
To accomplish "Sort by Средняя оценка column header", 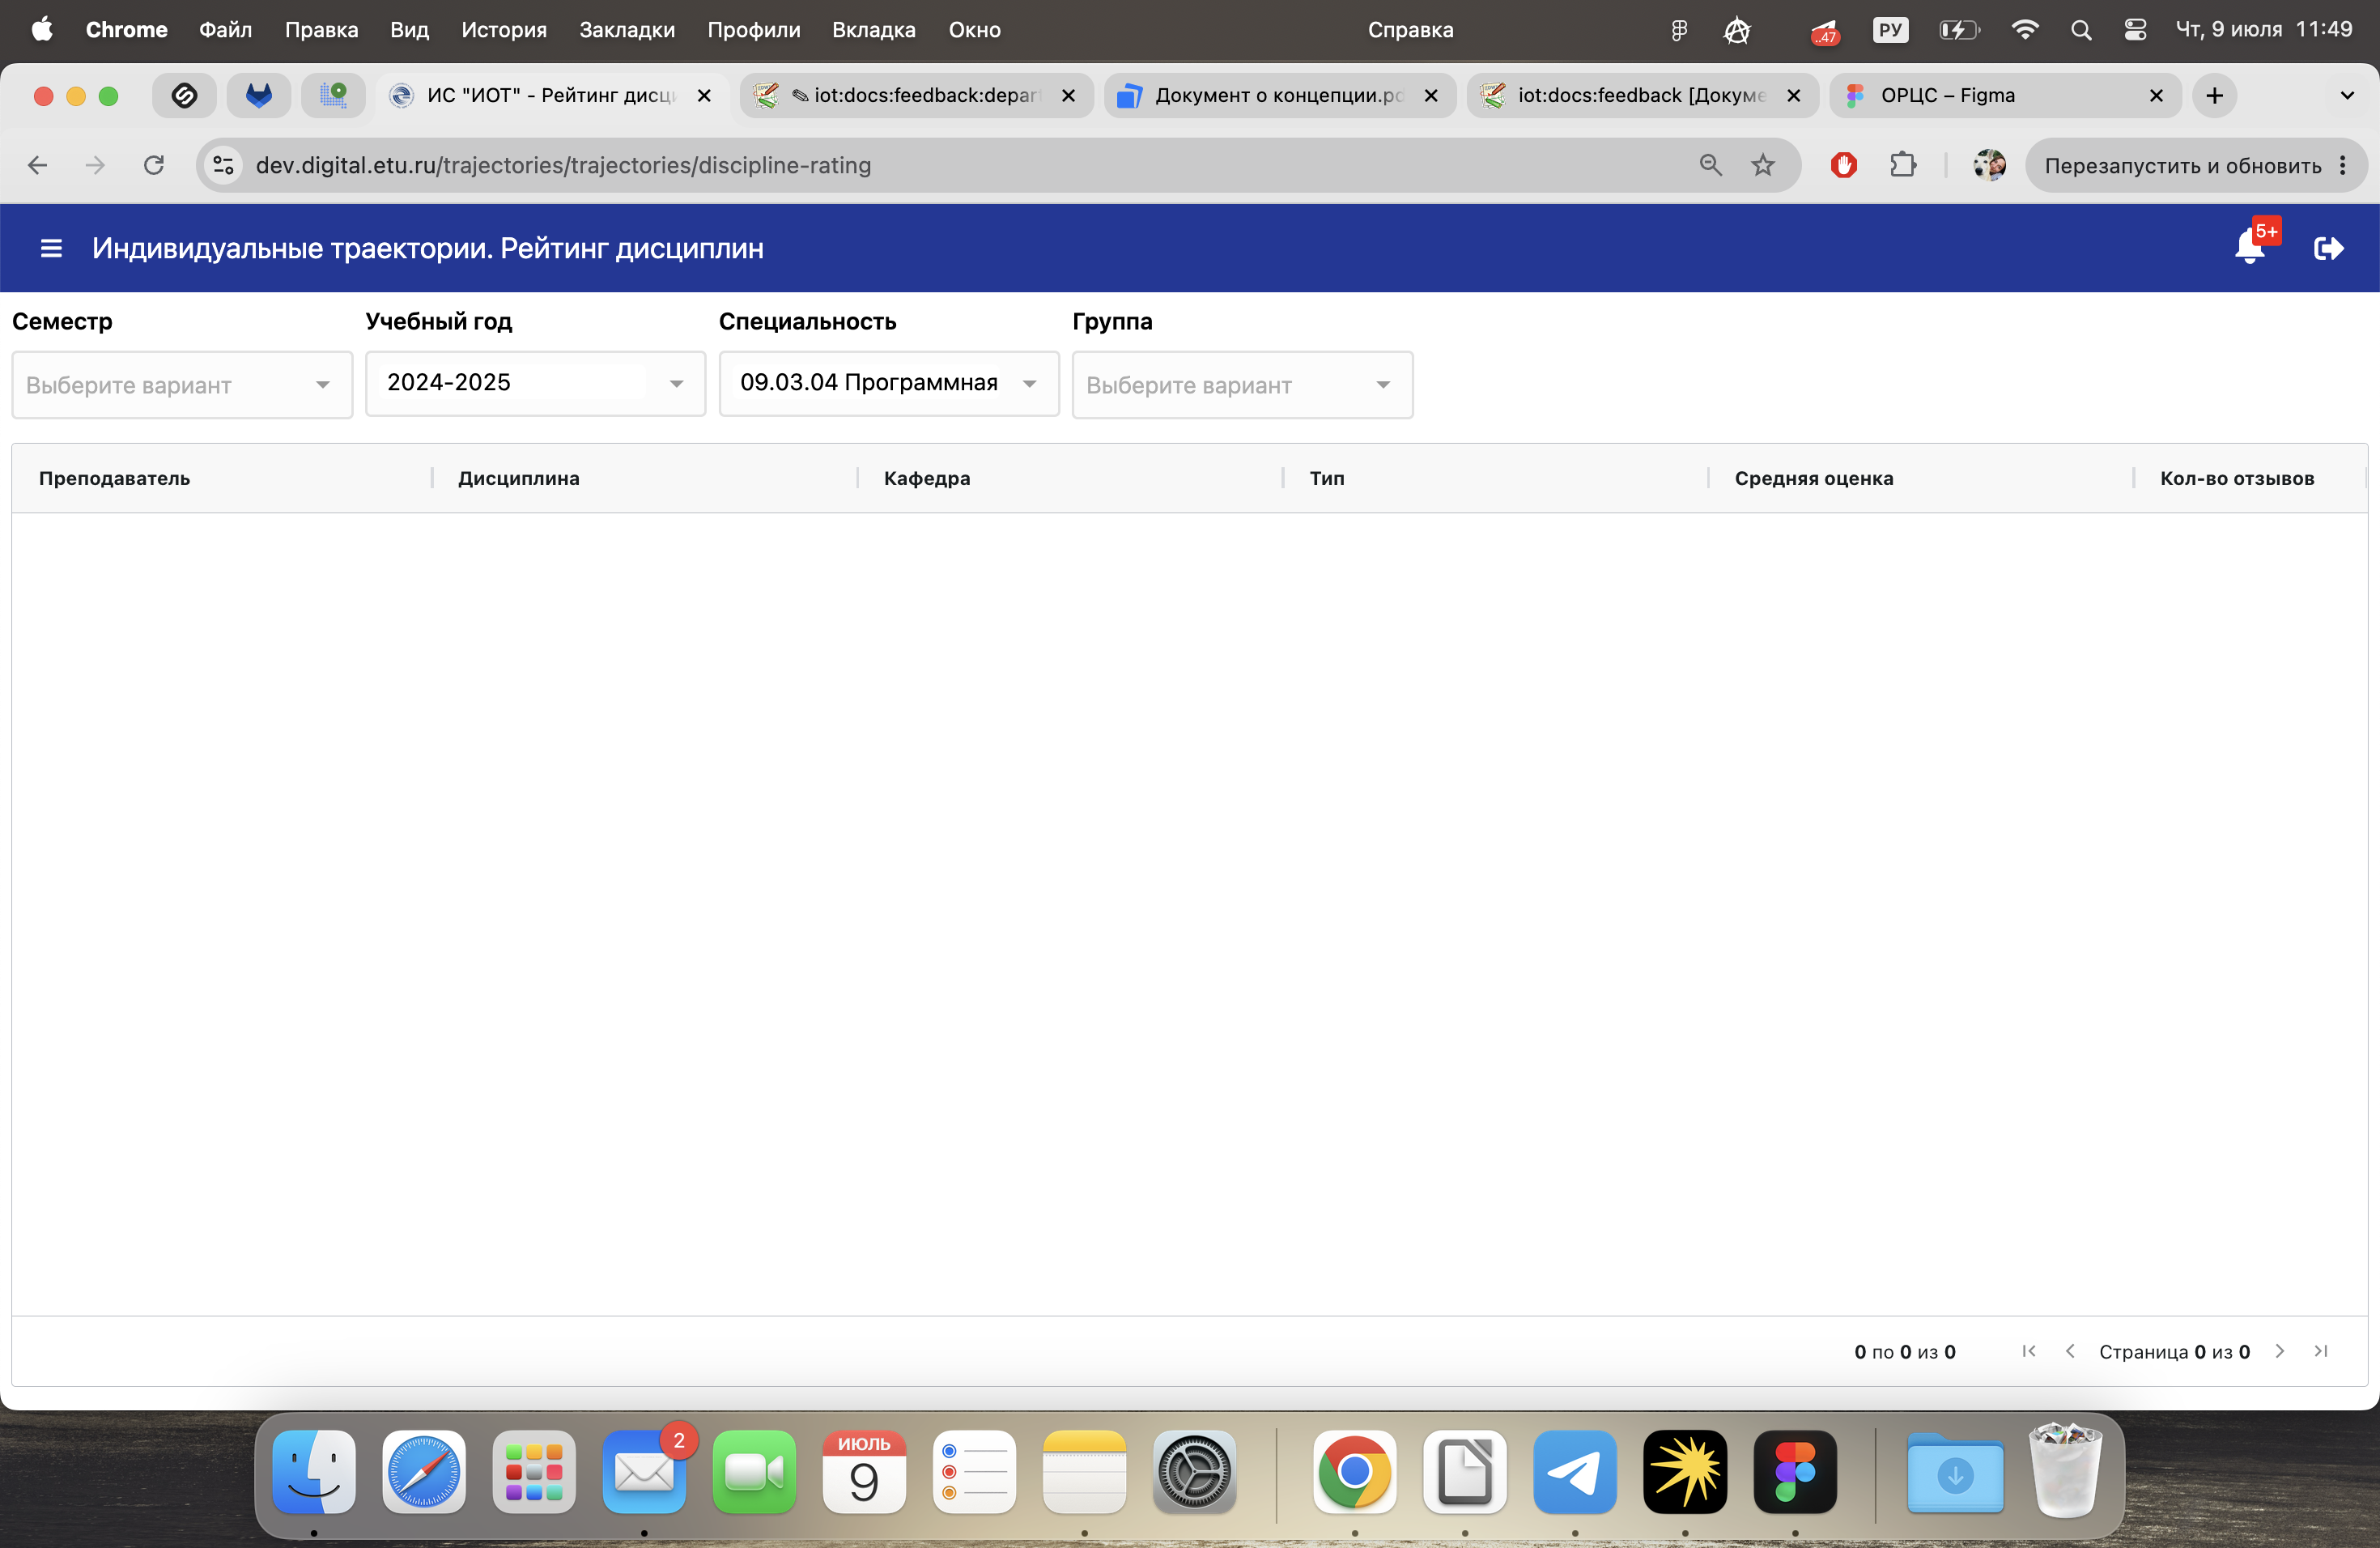I will 1813,478.
